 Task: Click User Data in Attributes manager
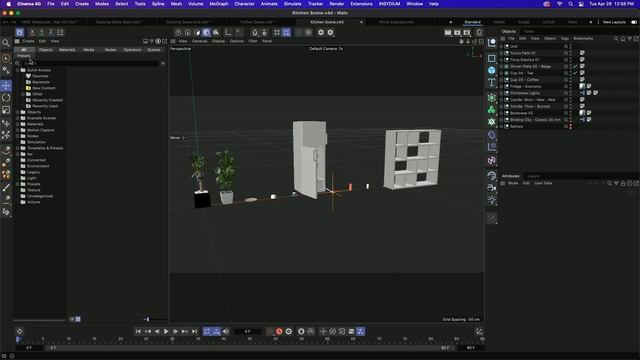point(543,183)
